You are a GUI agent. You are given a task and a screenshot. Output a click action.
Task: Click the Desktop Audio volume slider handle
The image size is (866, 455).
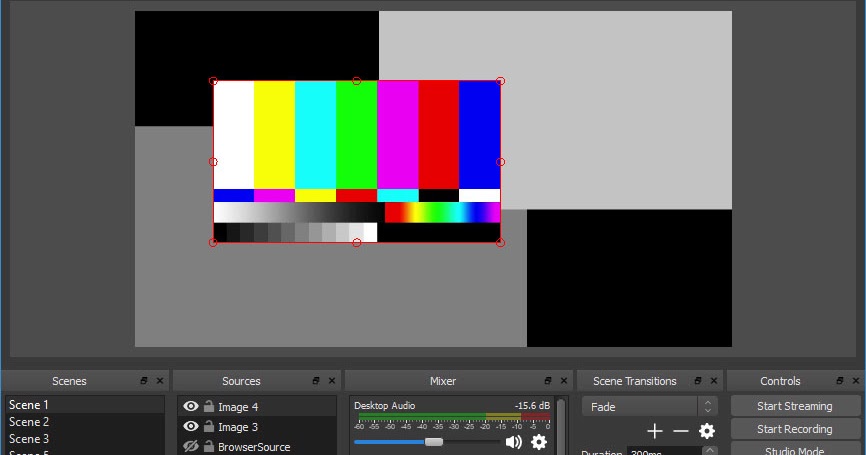(434, 442)
